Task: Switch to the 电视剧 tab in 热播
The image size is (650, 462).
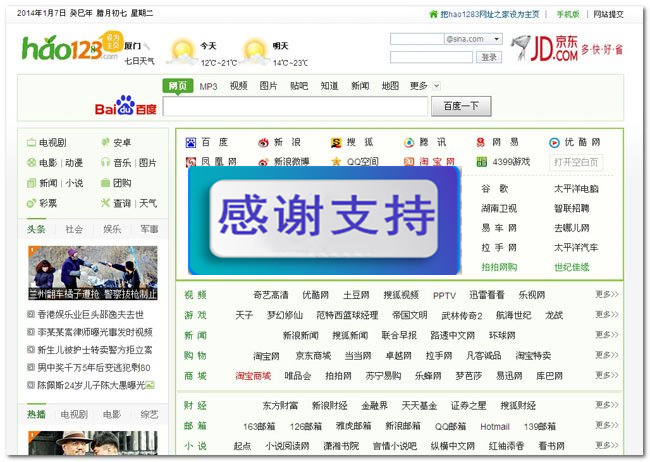Action: pos(74,414)
